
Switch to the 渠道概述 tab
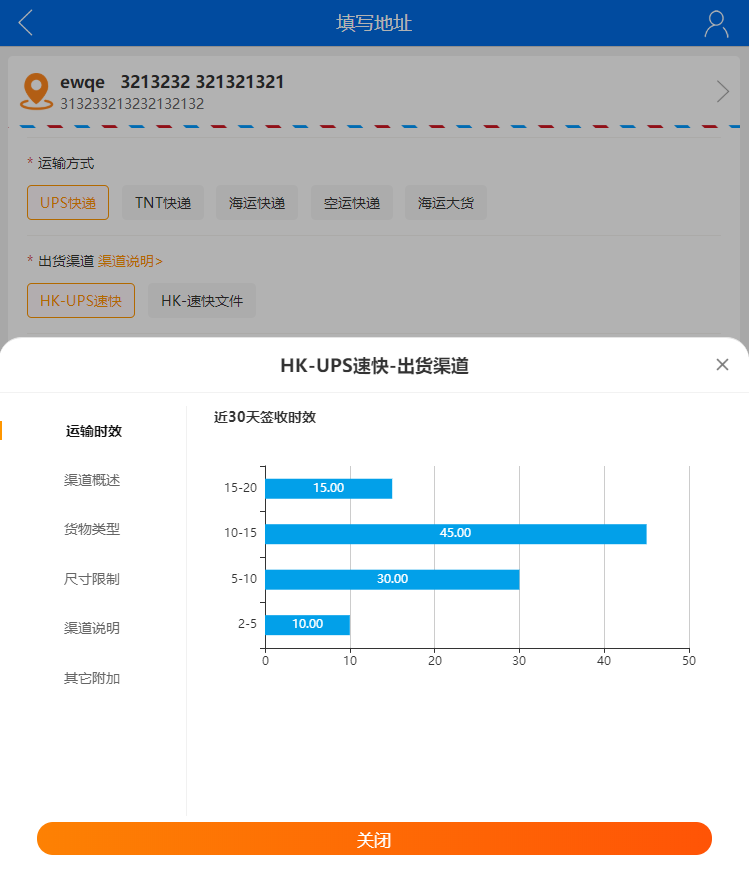(92, 480)
